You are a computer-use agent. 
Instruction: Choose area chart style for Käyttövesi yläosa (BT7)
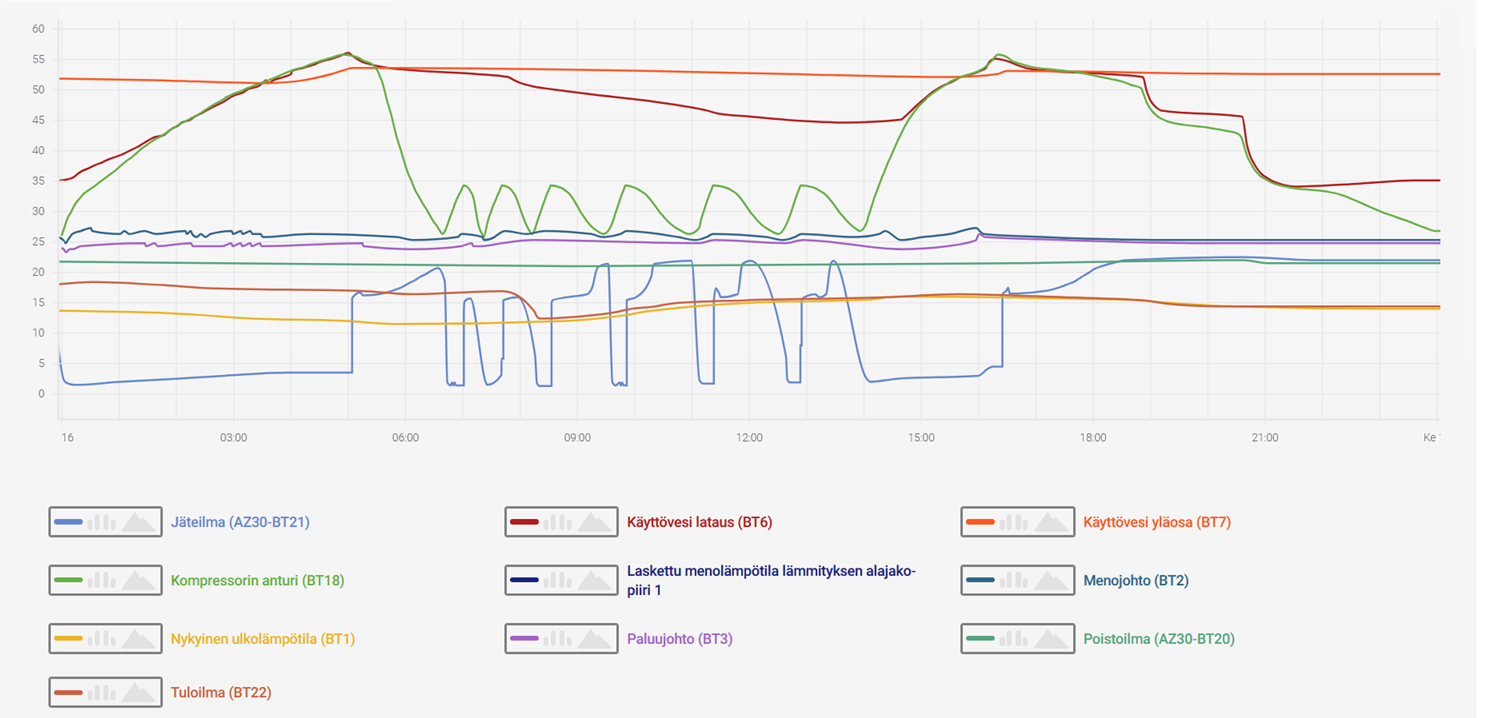click(1051, 522)
